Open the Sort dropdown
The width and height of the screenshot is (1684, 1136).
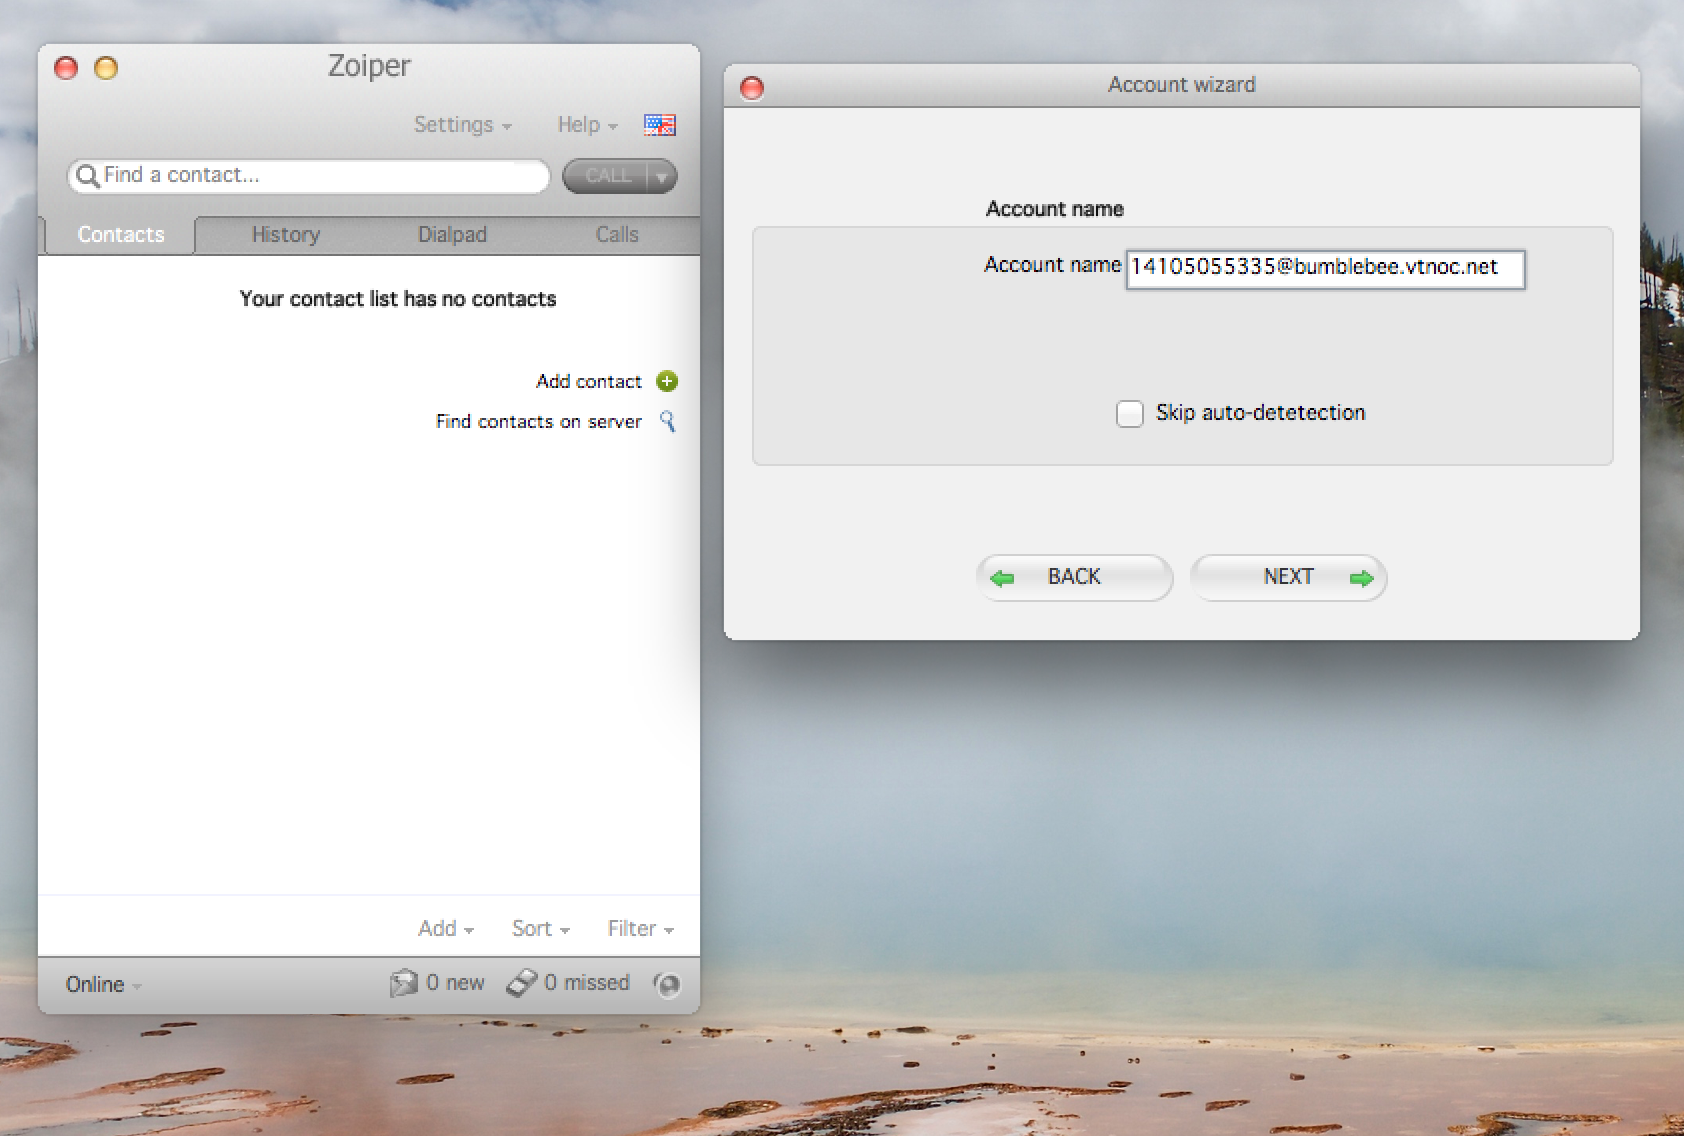click(541, 929)
